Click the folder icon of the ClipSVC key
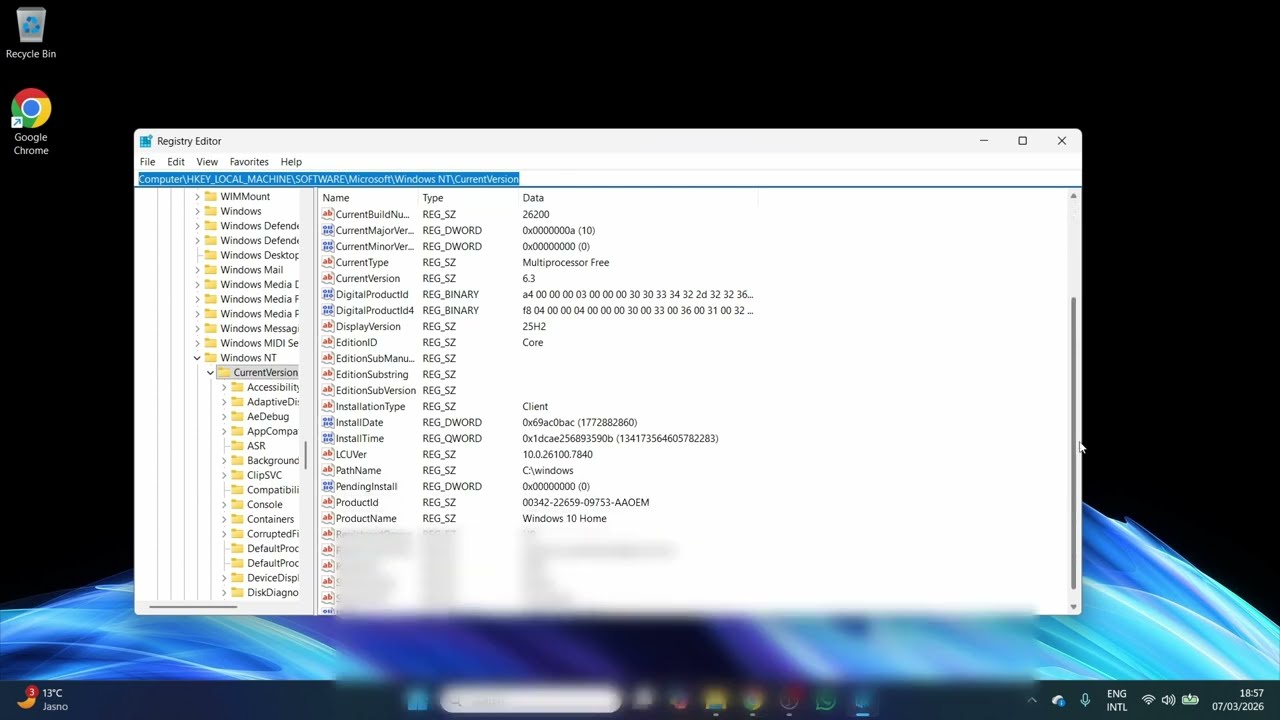The image size is (1280, 720). coord(237,475)
